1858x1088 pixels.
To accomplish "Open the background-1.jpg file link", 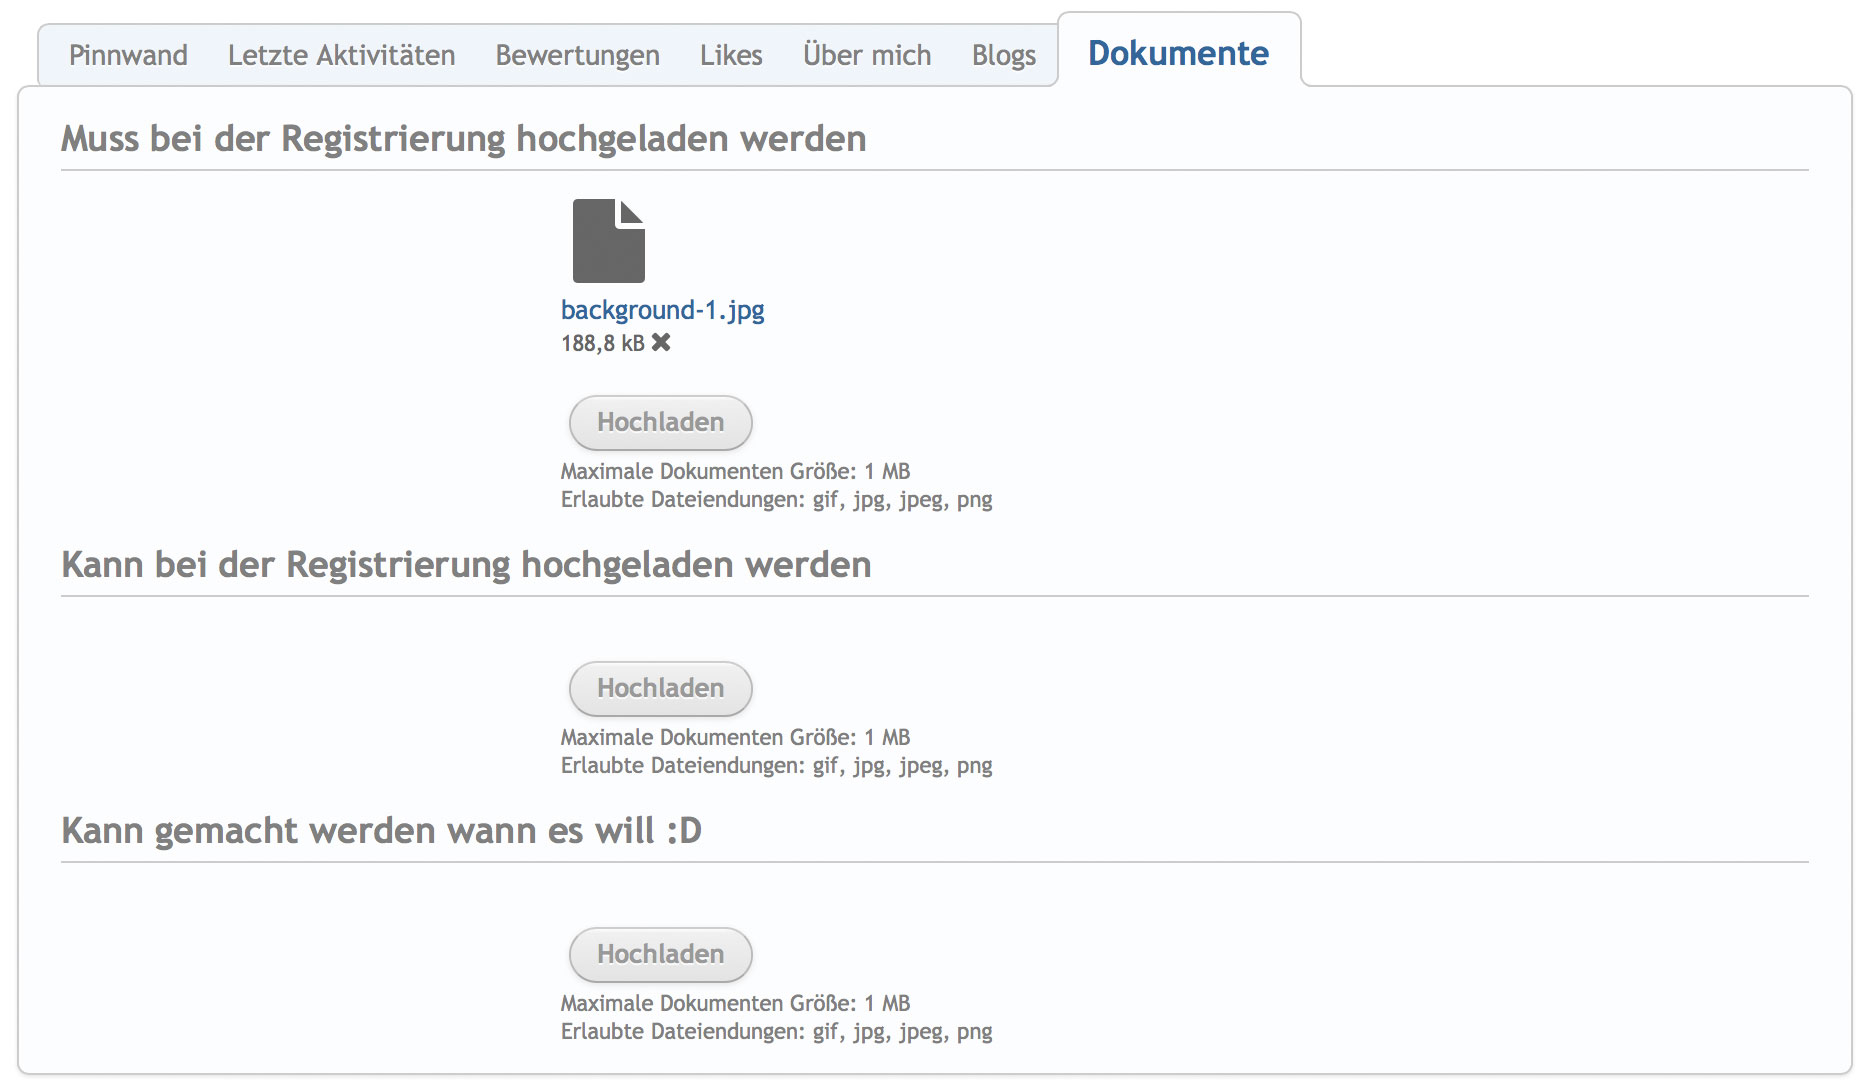I will pos(662,310).
